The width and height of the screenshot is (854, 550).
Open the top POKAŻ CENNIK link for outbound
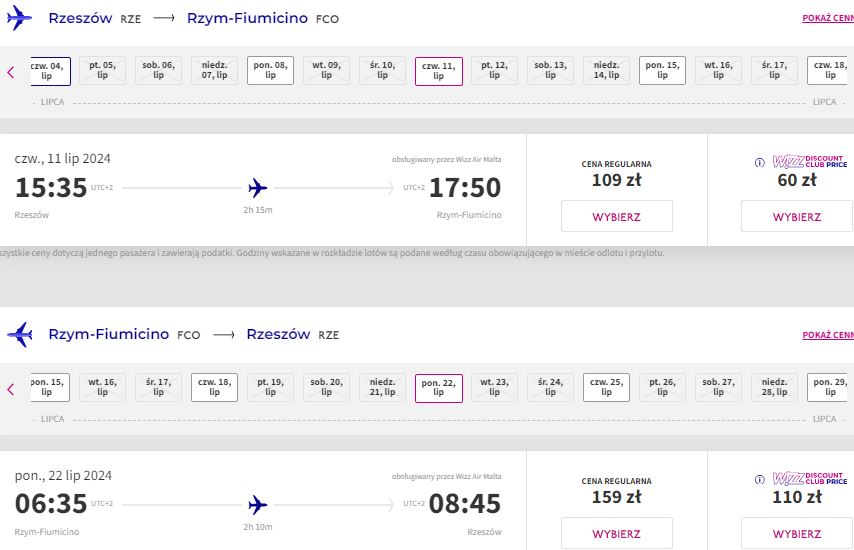(x=828, y=18)
